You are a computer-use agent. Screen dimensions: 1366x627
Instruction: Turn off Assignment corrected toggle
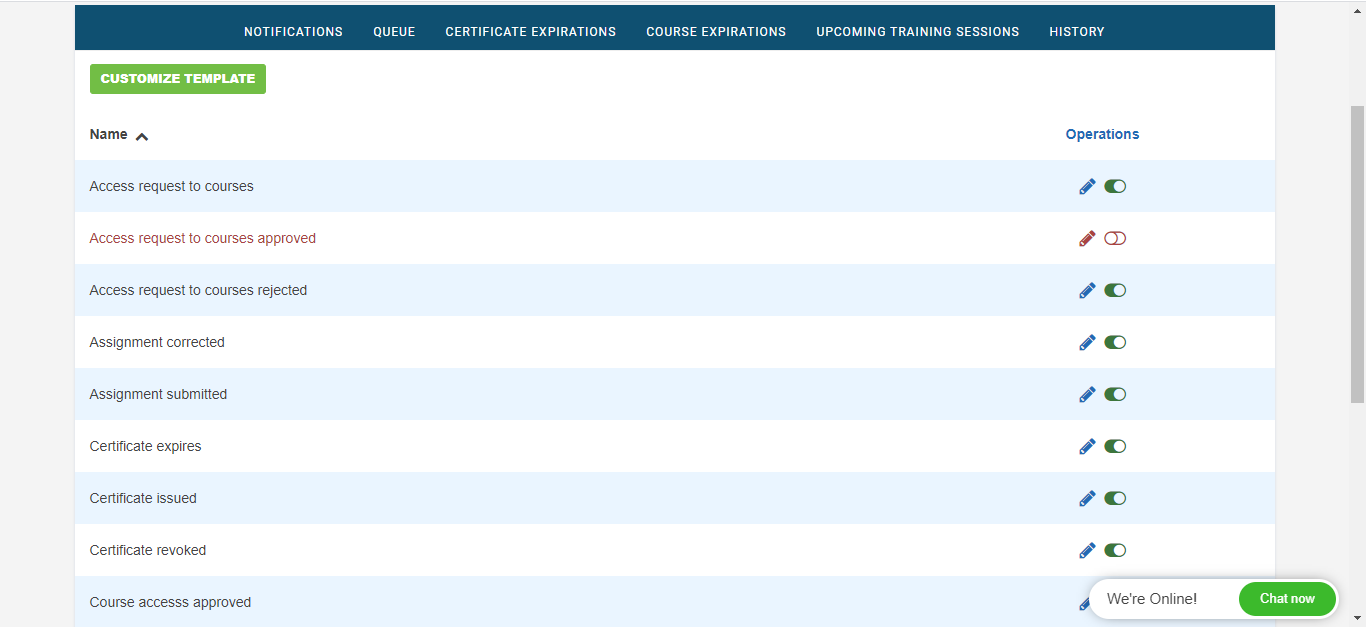coord(1115,342)
